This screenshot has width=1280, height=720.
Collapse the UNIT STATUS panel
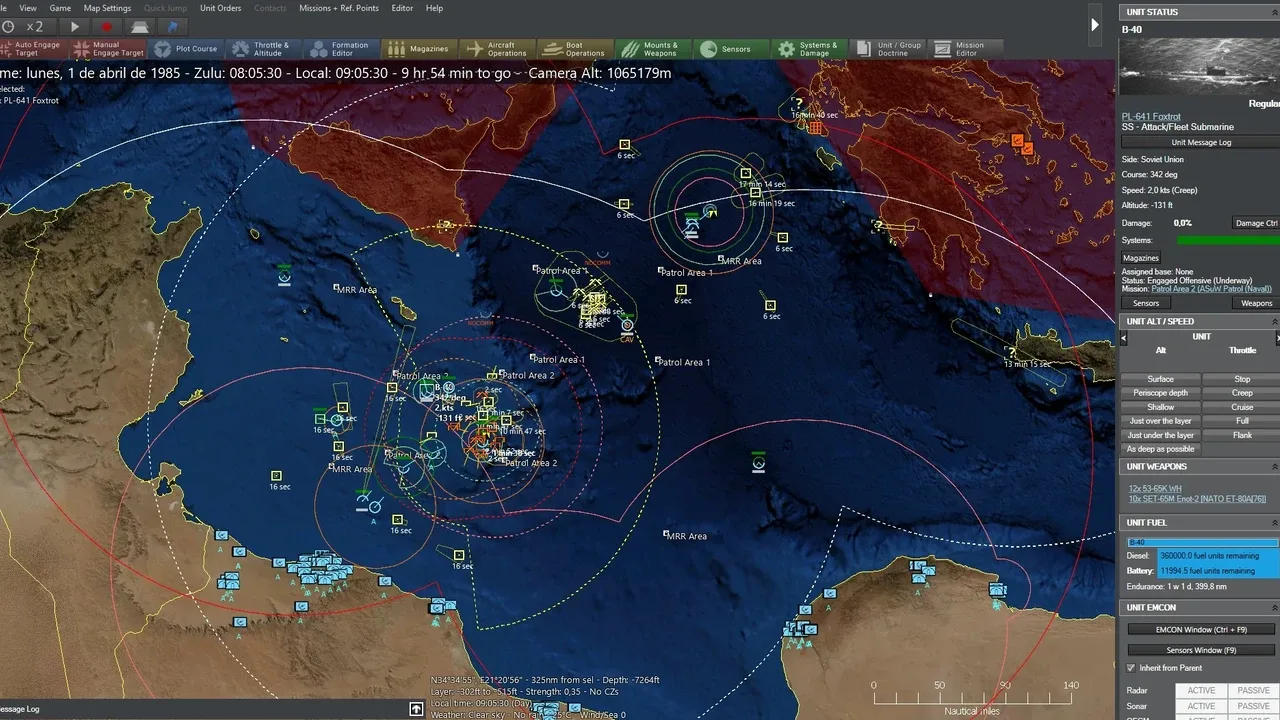[x=1274, y=12]
